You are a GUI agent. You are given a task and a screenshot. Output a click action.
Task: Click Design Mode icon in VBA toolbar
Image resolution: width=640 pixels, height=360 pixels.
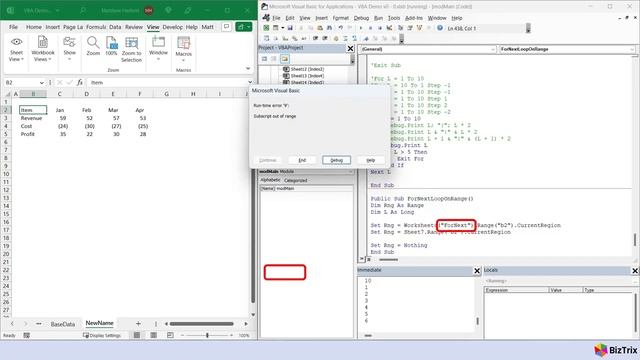click(x=389, y=28)
